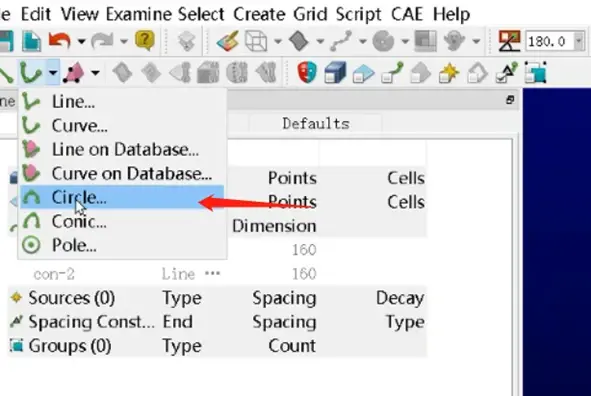The height and width of the screenshot is (396, 591).
Task: Click the dotted curve line-style icon
Action: pyautogui.click(x=341, y=41)
